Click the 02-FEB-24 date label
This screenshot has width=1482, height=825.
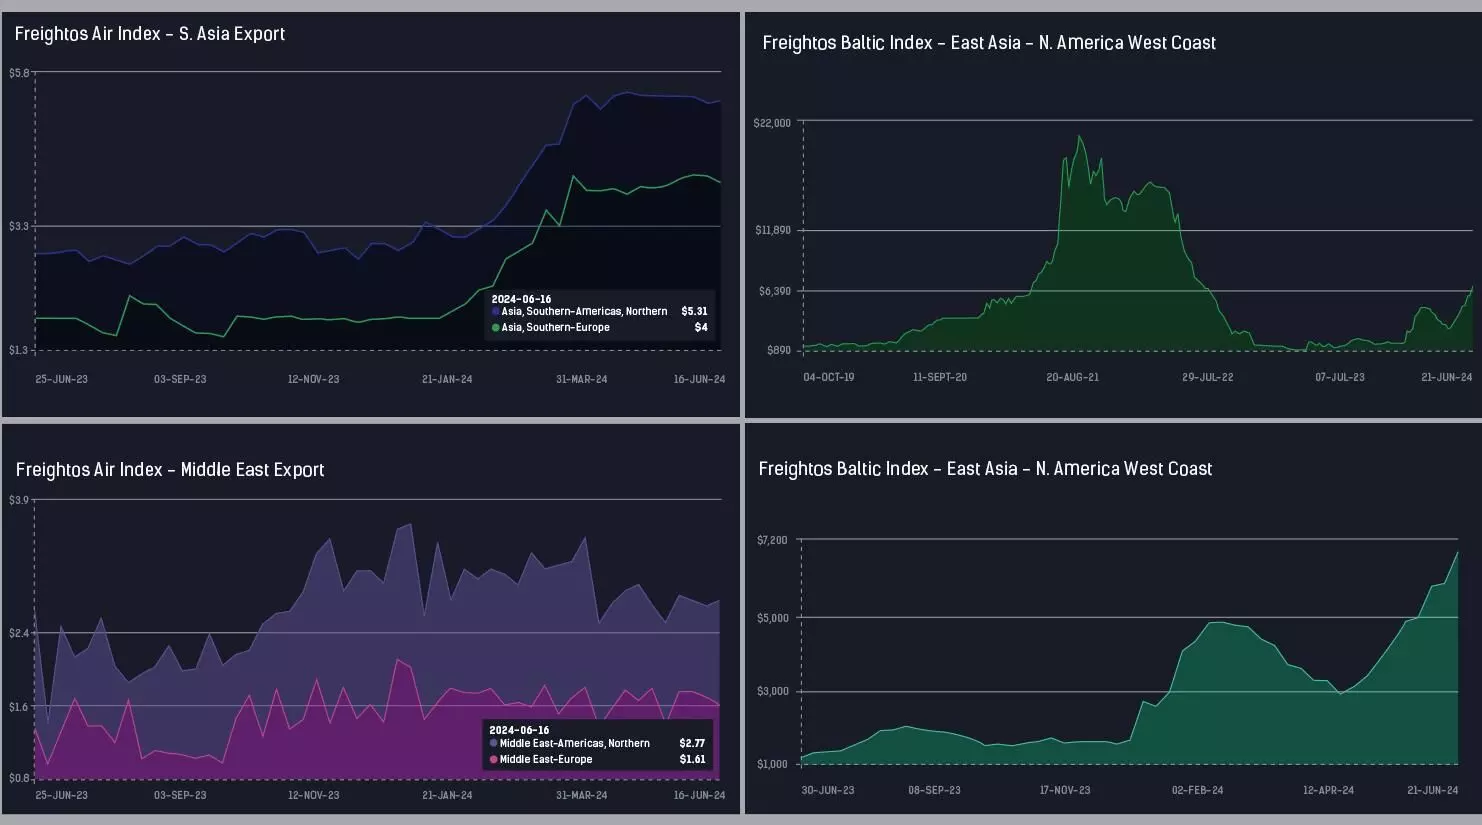pos(1198,791)
